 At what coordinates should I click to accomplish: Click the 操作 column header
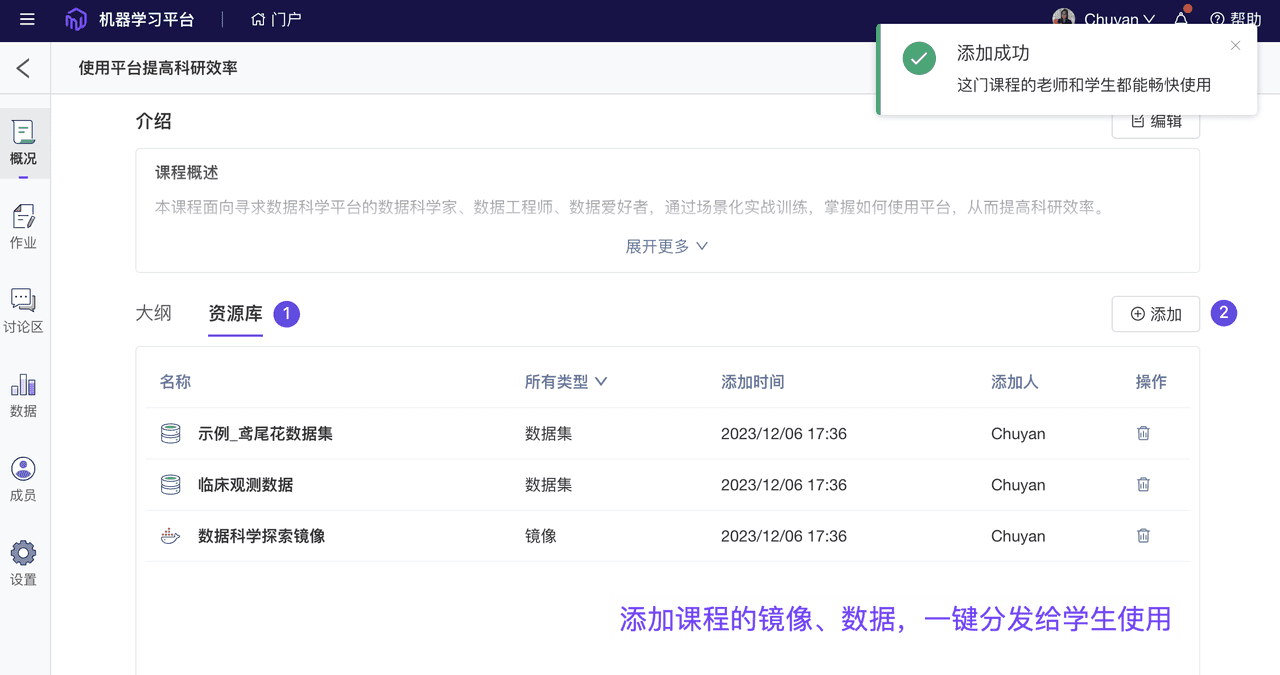(1151, 382)
